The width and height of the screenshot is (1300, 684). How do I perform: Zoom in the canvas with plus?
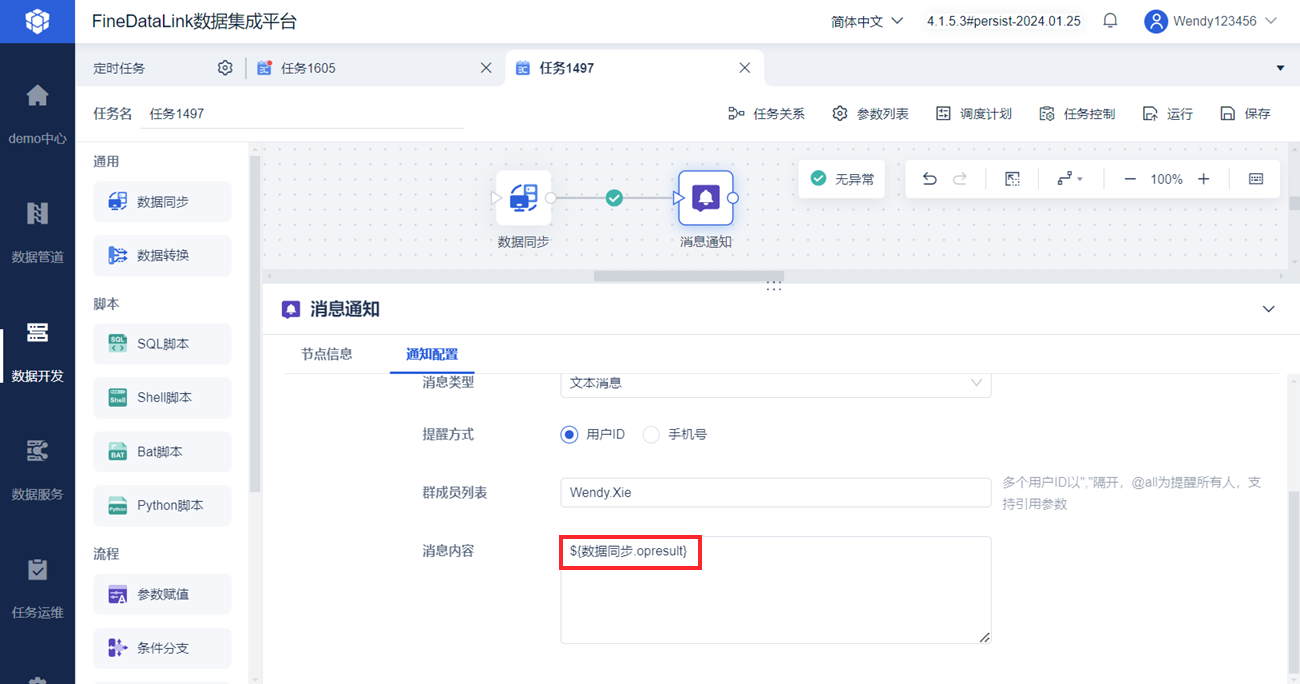(1204, 179)
